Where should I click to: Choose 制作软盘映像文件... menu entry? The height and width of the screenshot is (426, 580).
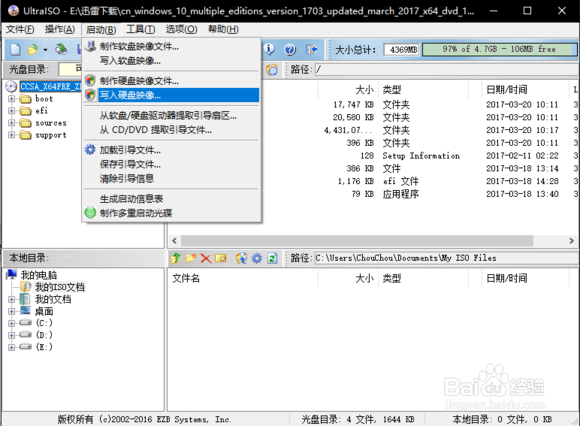pyautogui.click(x=172, y=46)
